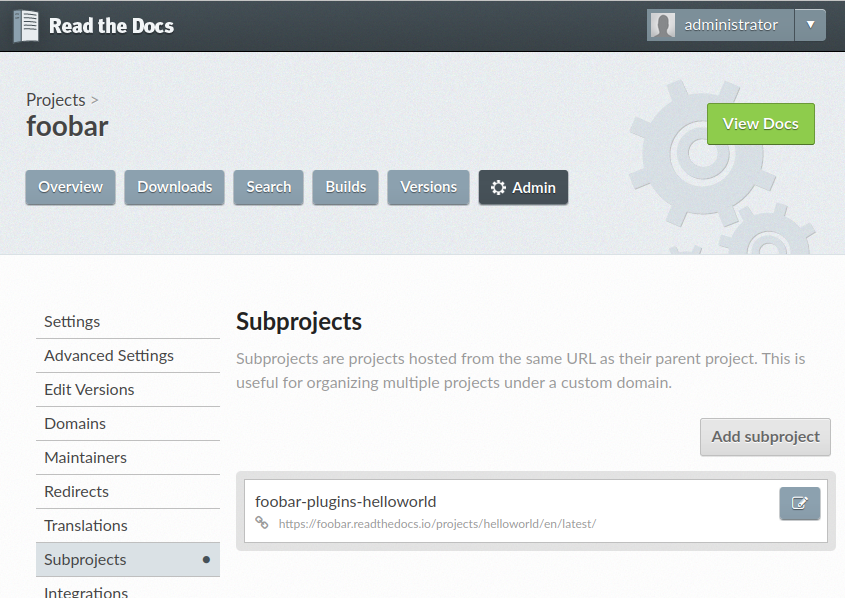Switch to the Versions tab
The image size is (845, 598).
pos(428,187)
